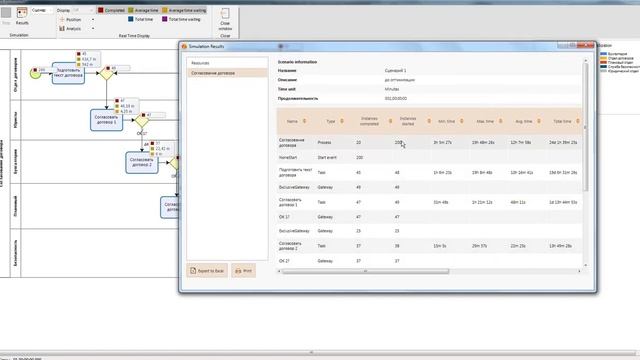Viewport: 640px width, 360px height.
Task: Select Resources in Simulation Results sidebar
Action: coord(227,63)
